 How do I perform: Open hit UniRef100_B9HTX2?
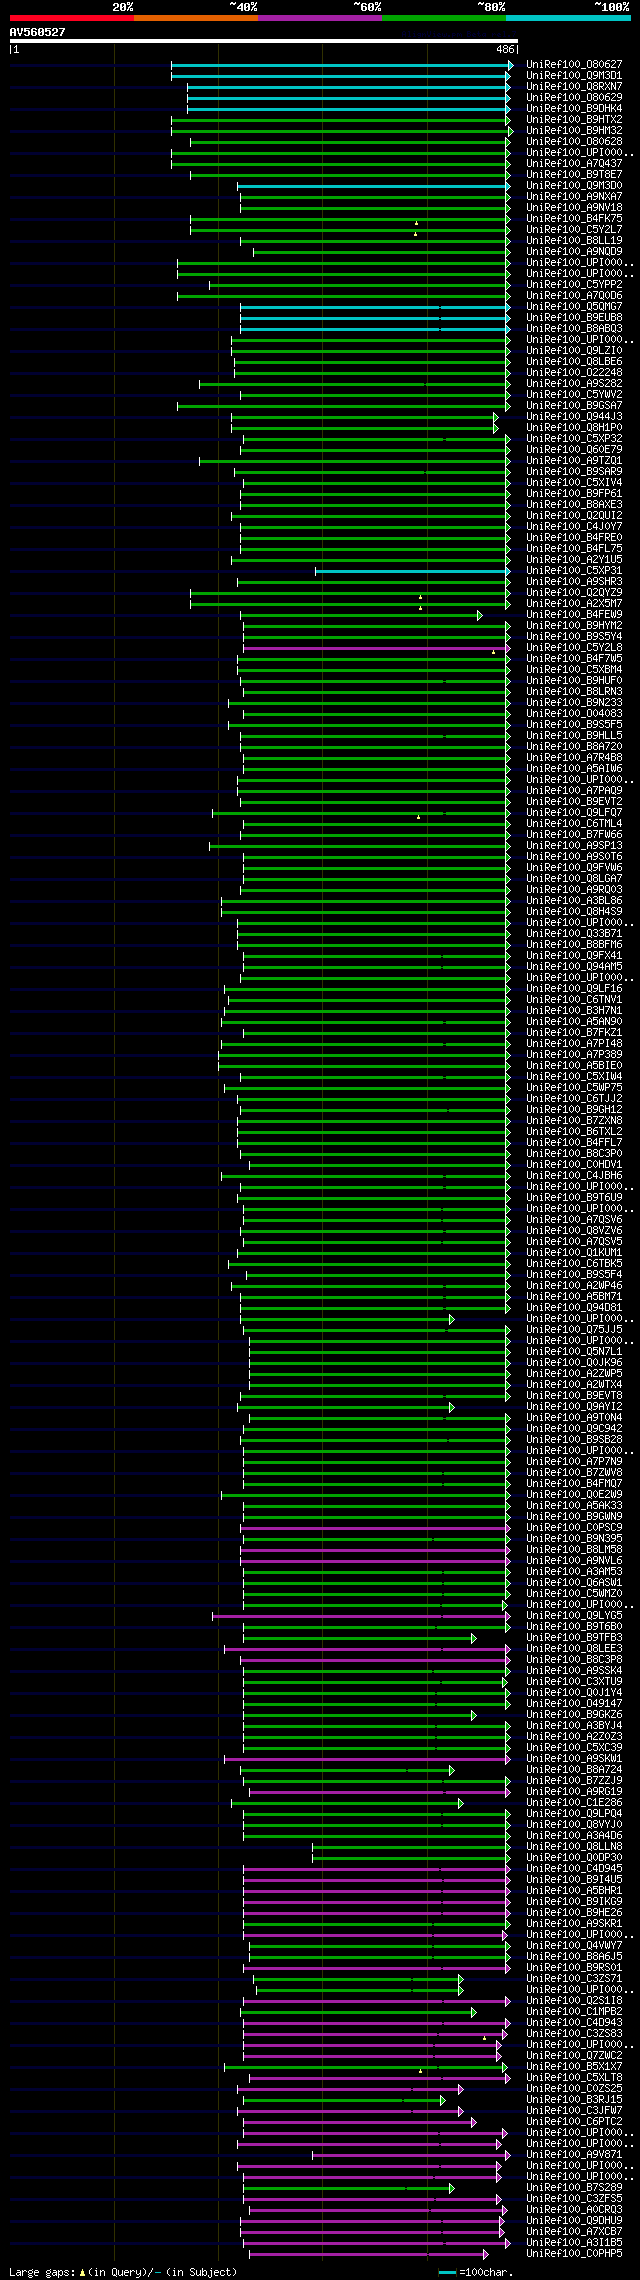[574, 120]
